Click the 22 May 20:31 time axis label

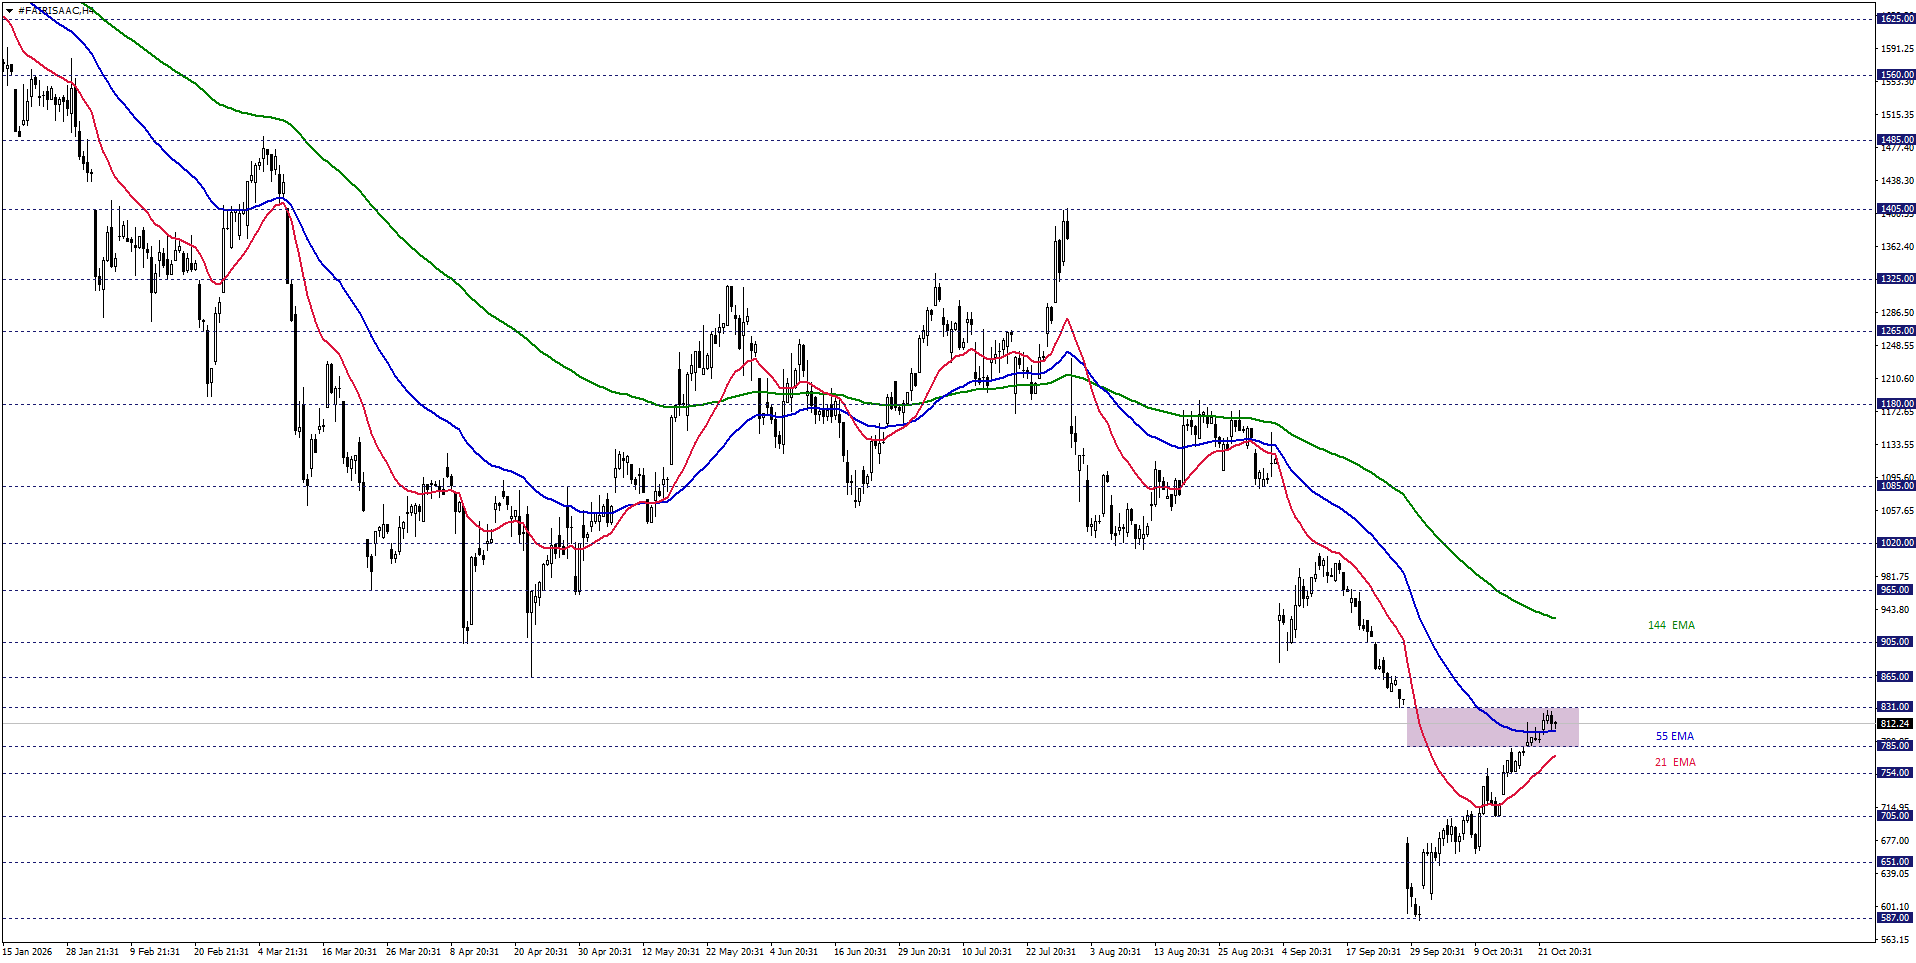[x=735, y=952]
